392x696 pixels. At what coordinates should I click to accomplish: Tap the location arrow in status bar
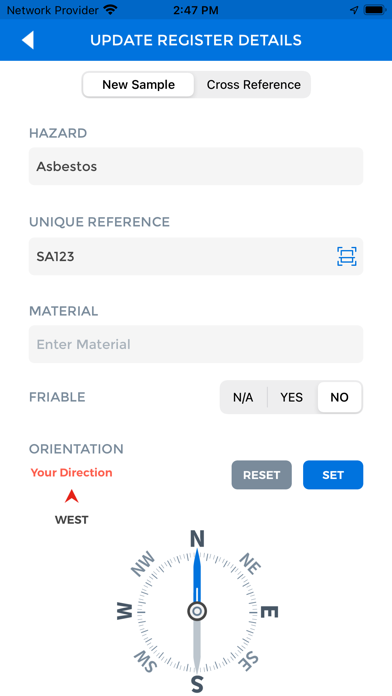(x=354, y=10)
